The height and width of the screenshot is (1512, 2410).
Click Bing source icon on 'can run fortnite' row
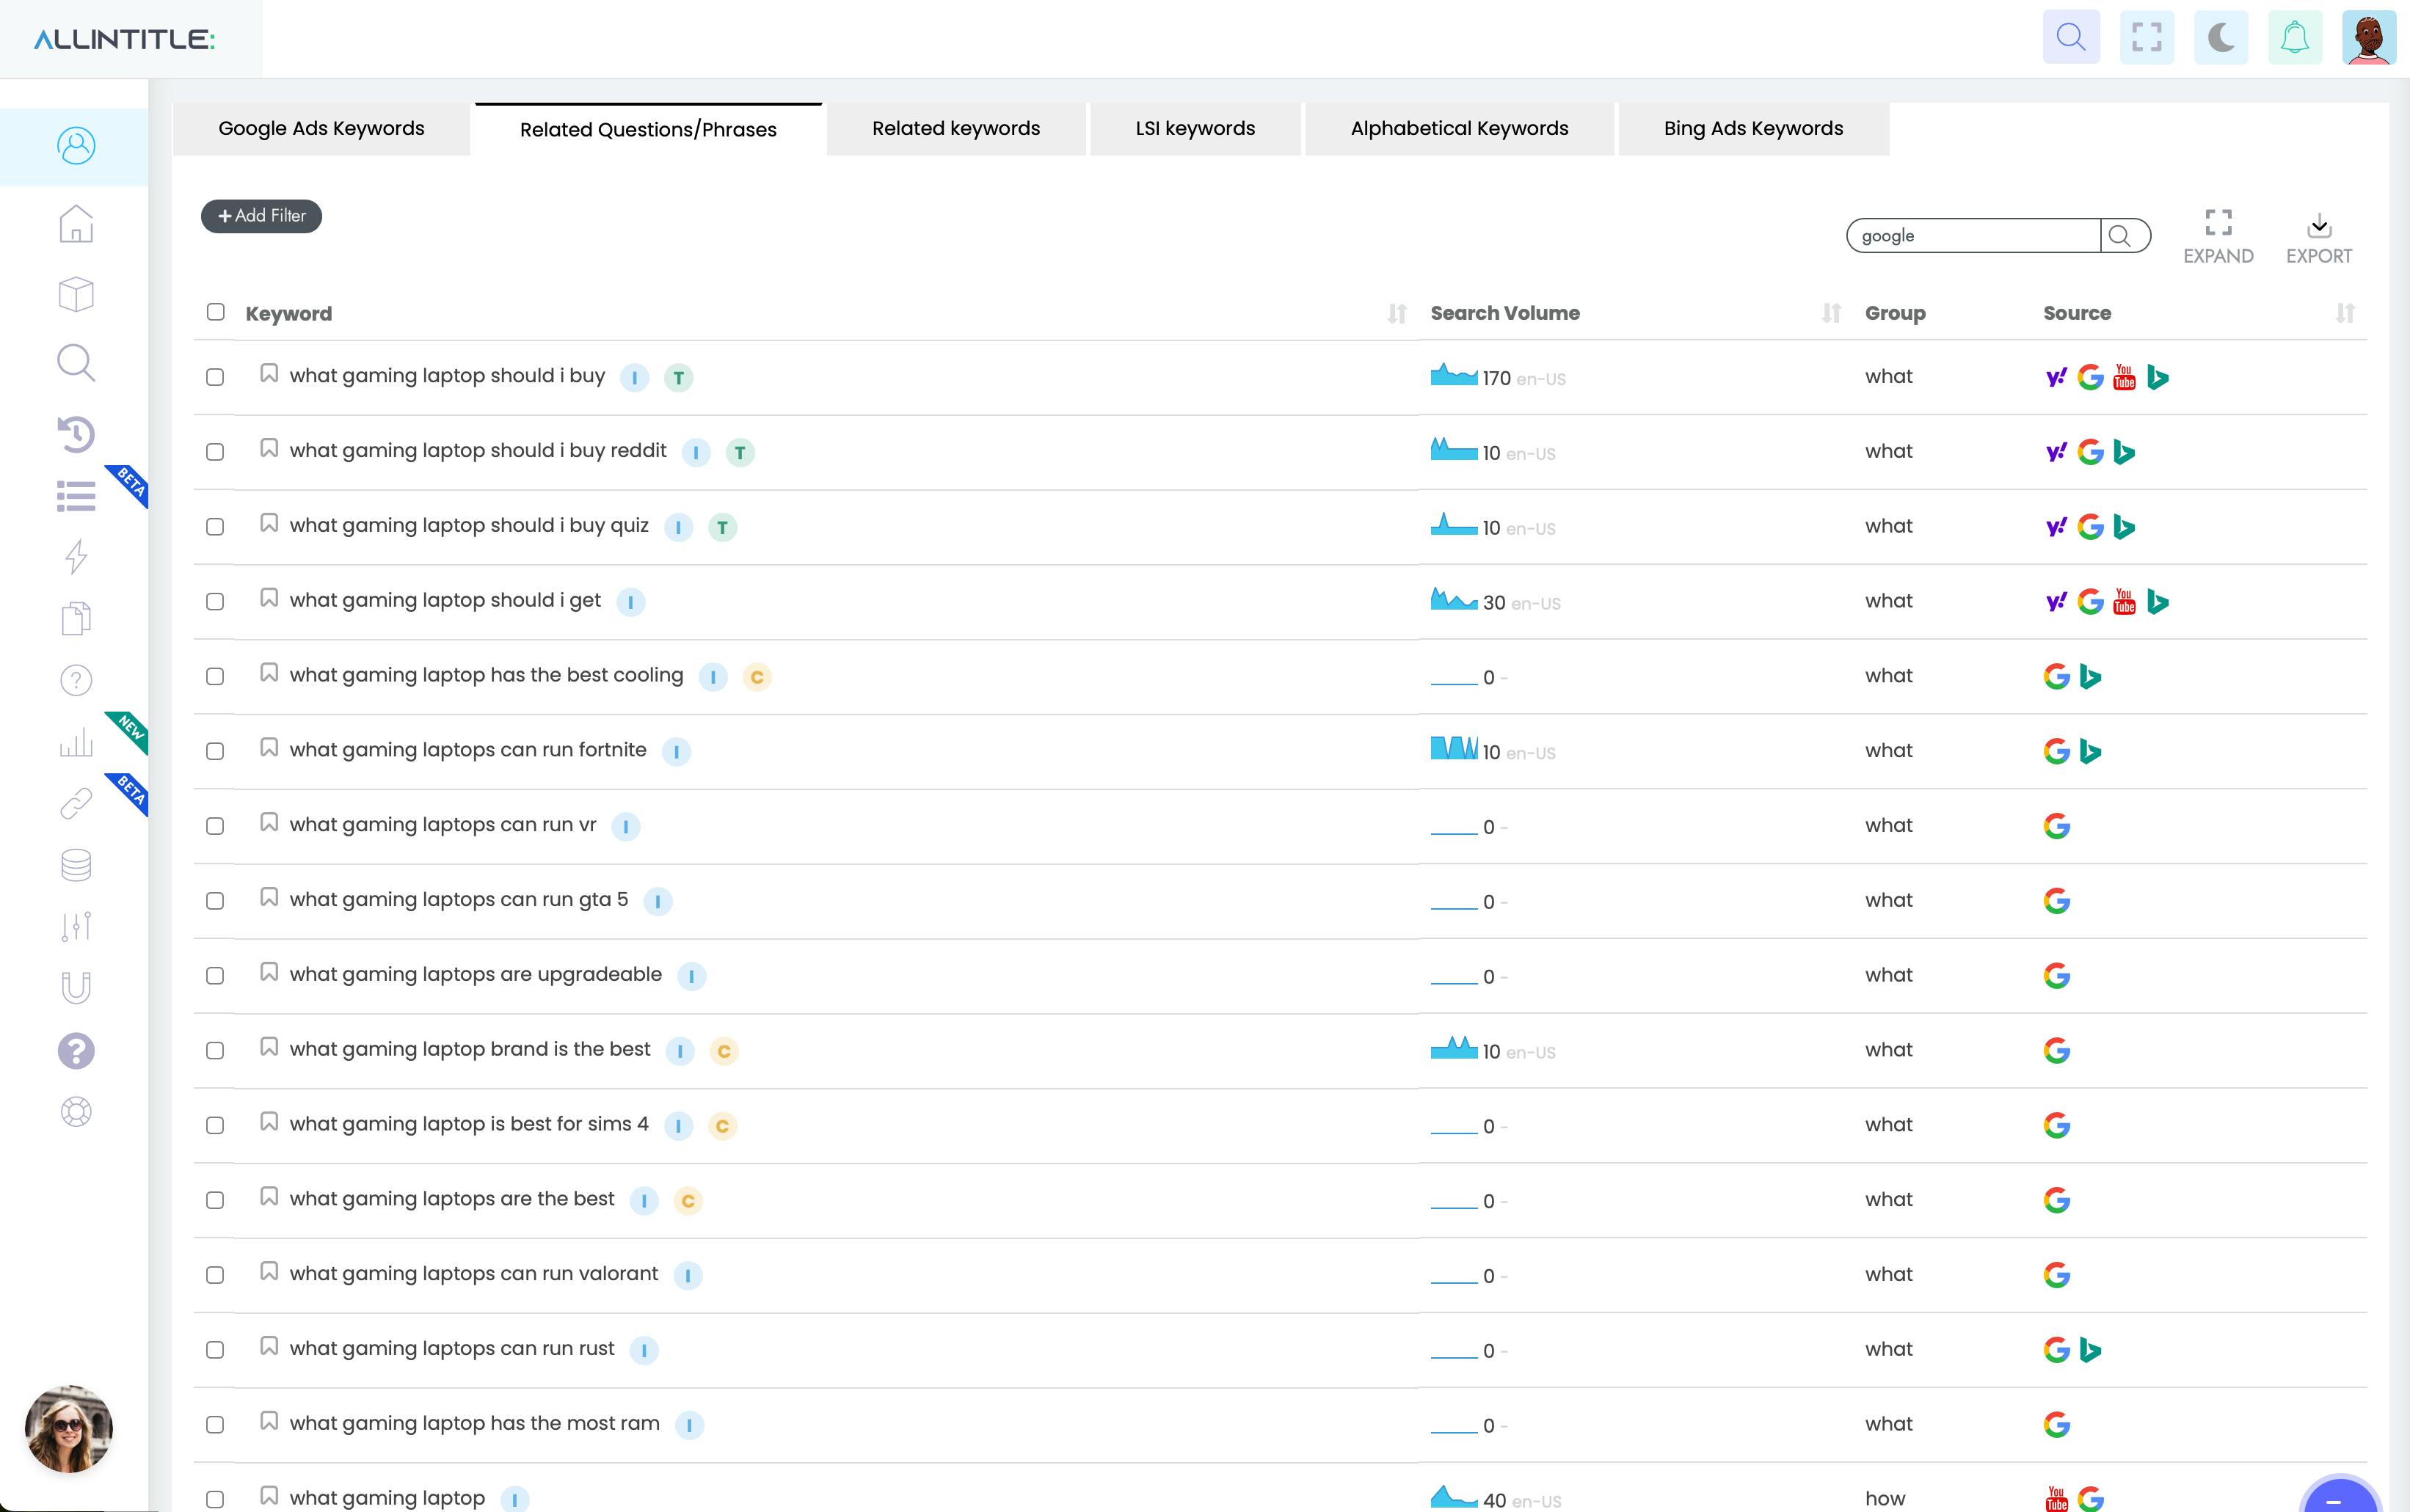tap(2090, 751)
